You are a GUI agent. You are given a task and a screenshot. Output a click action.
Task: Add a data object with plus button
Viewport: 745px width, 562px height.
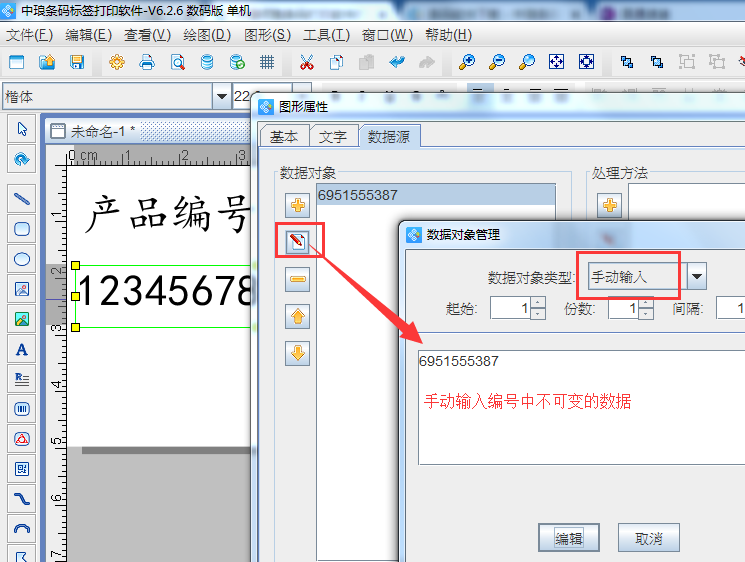coord(297,206)
